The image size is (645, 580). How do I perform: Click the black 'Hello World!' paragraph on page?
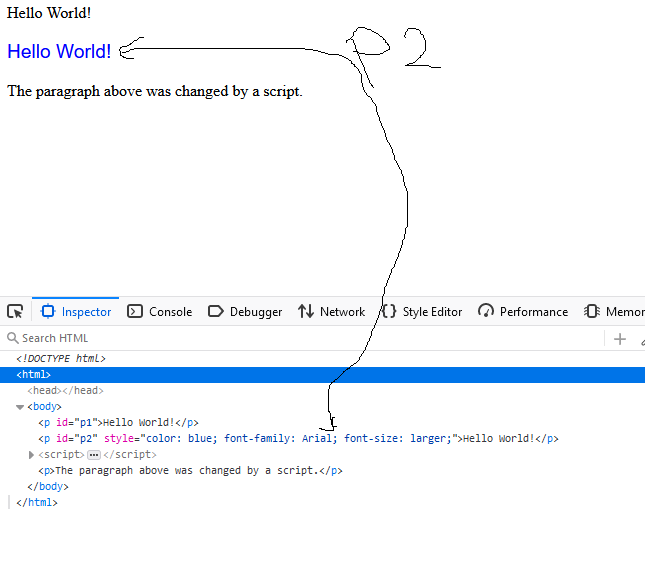(x=49, y=13)
